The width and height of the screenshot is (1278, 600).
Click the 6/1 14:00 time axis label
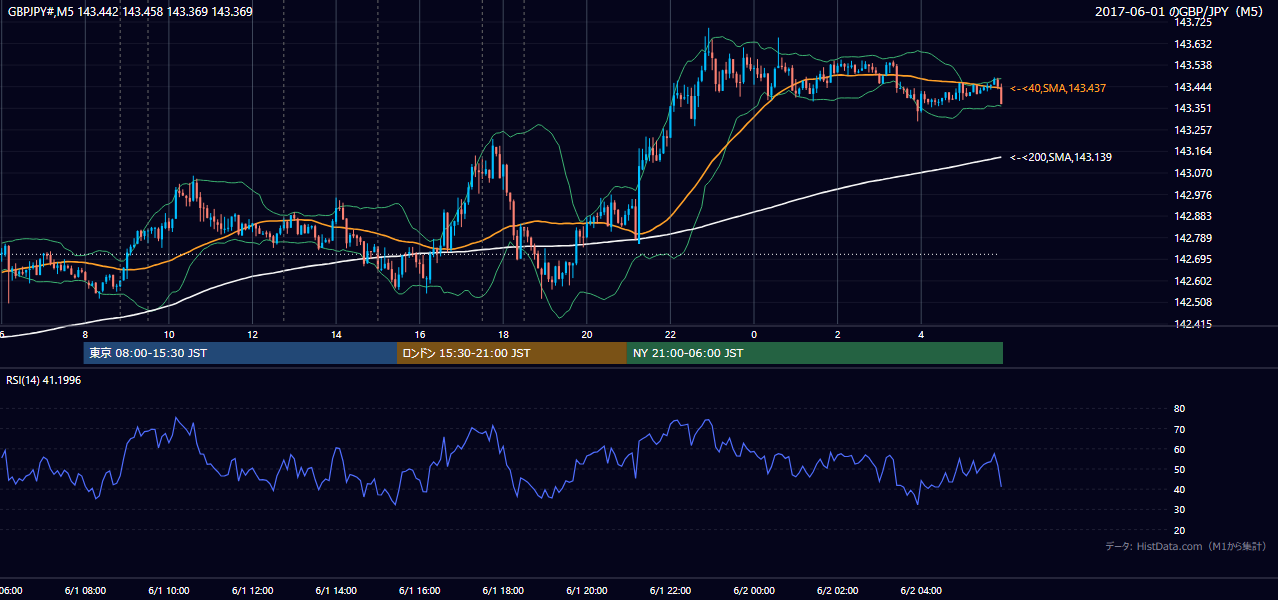coord(335,590)
